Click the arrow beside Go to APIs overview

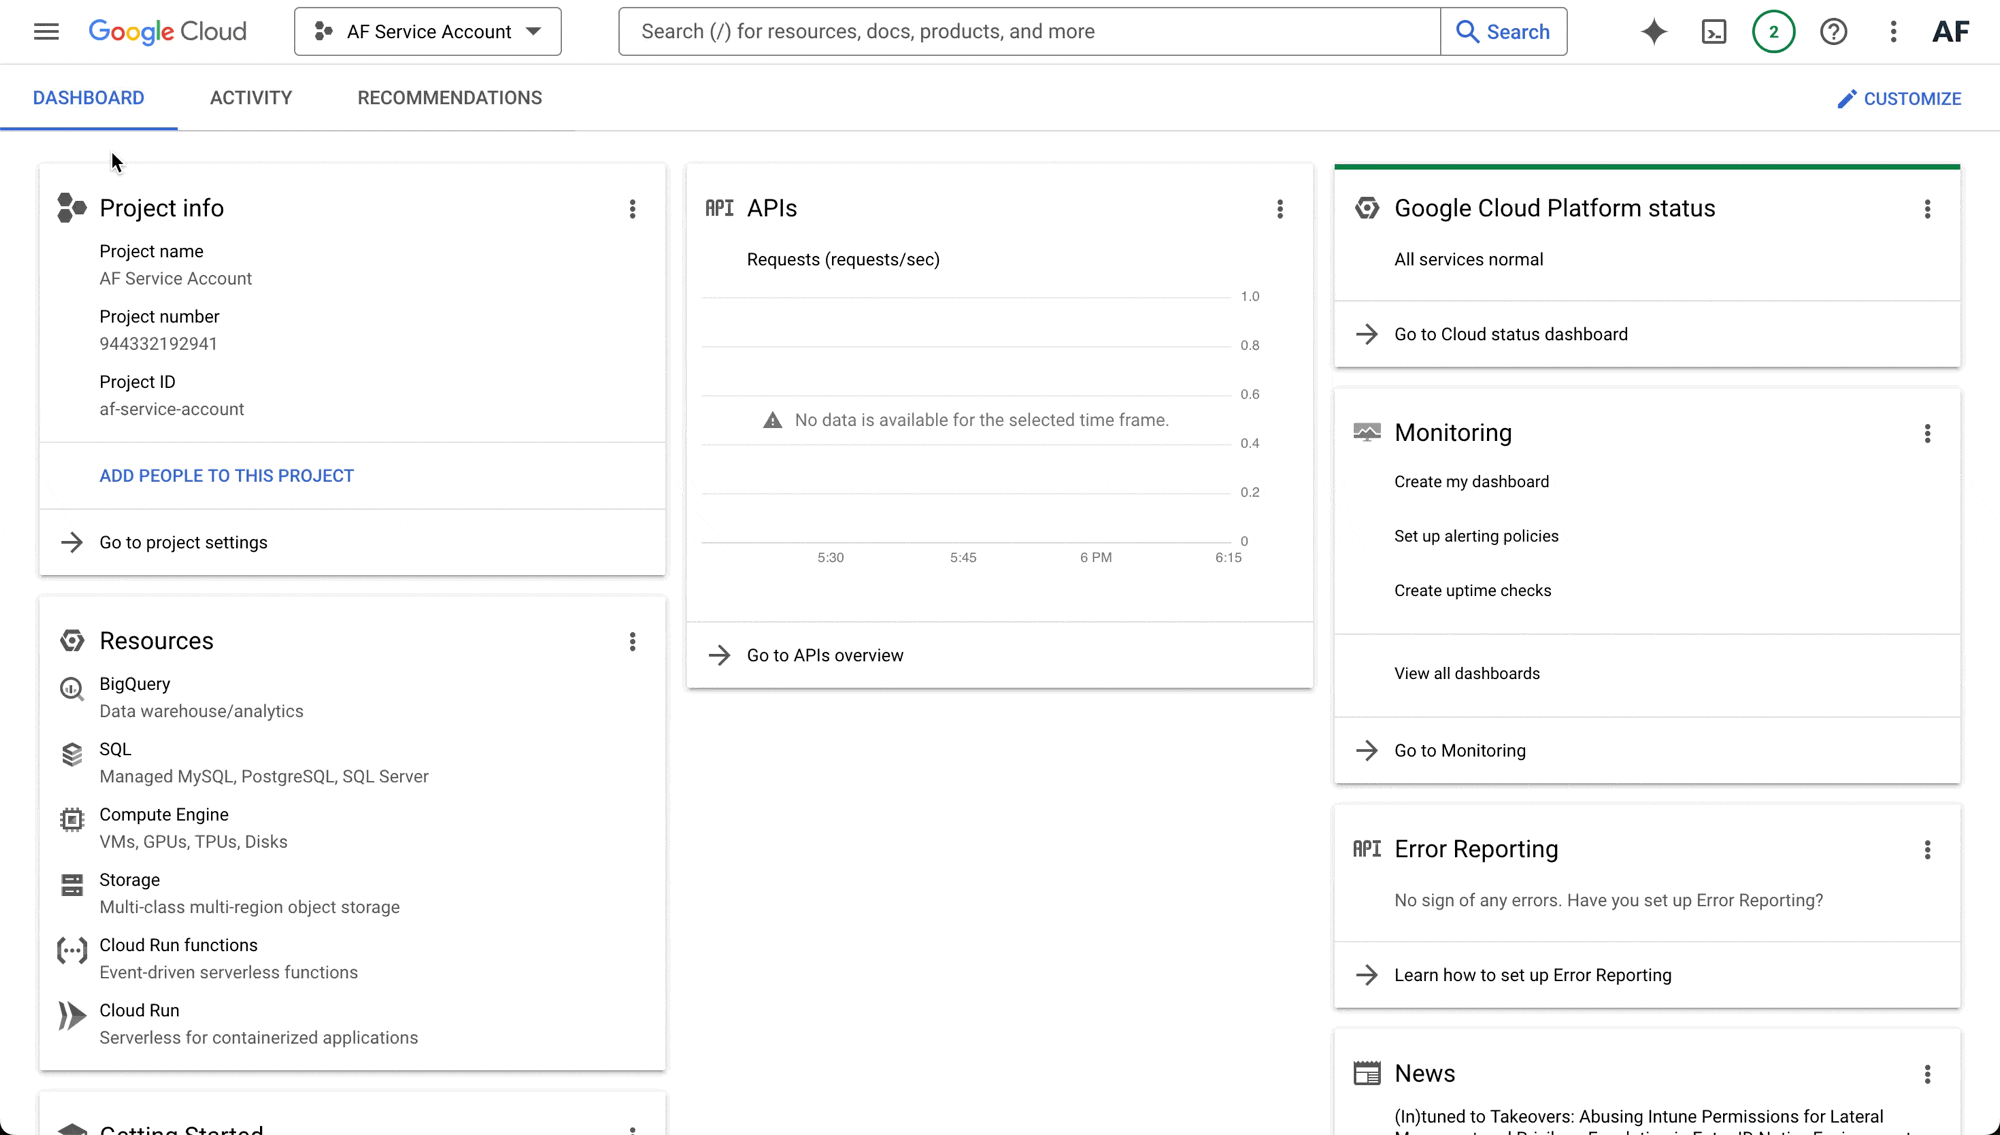[719, 655]
